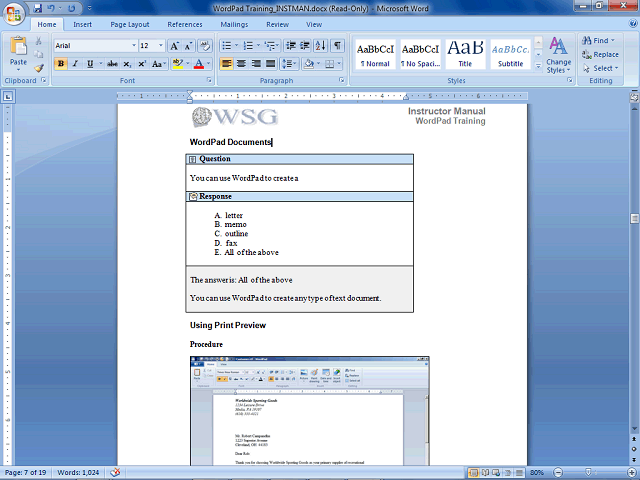Viewport: 640px width, 480px height.
Task: Click the Find button
Action: click(598, 40)
